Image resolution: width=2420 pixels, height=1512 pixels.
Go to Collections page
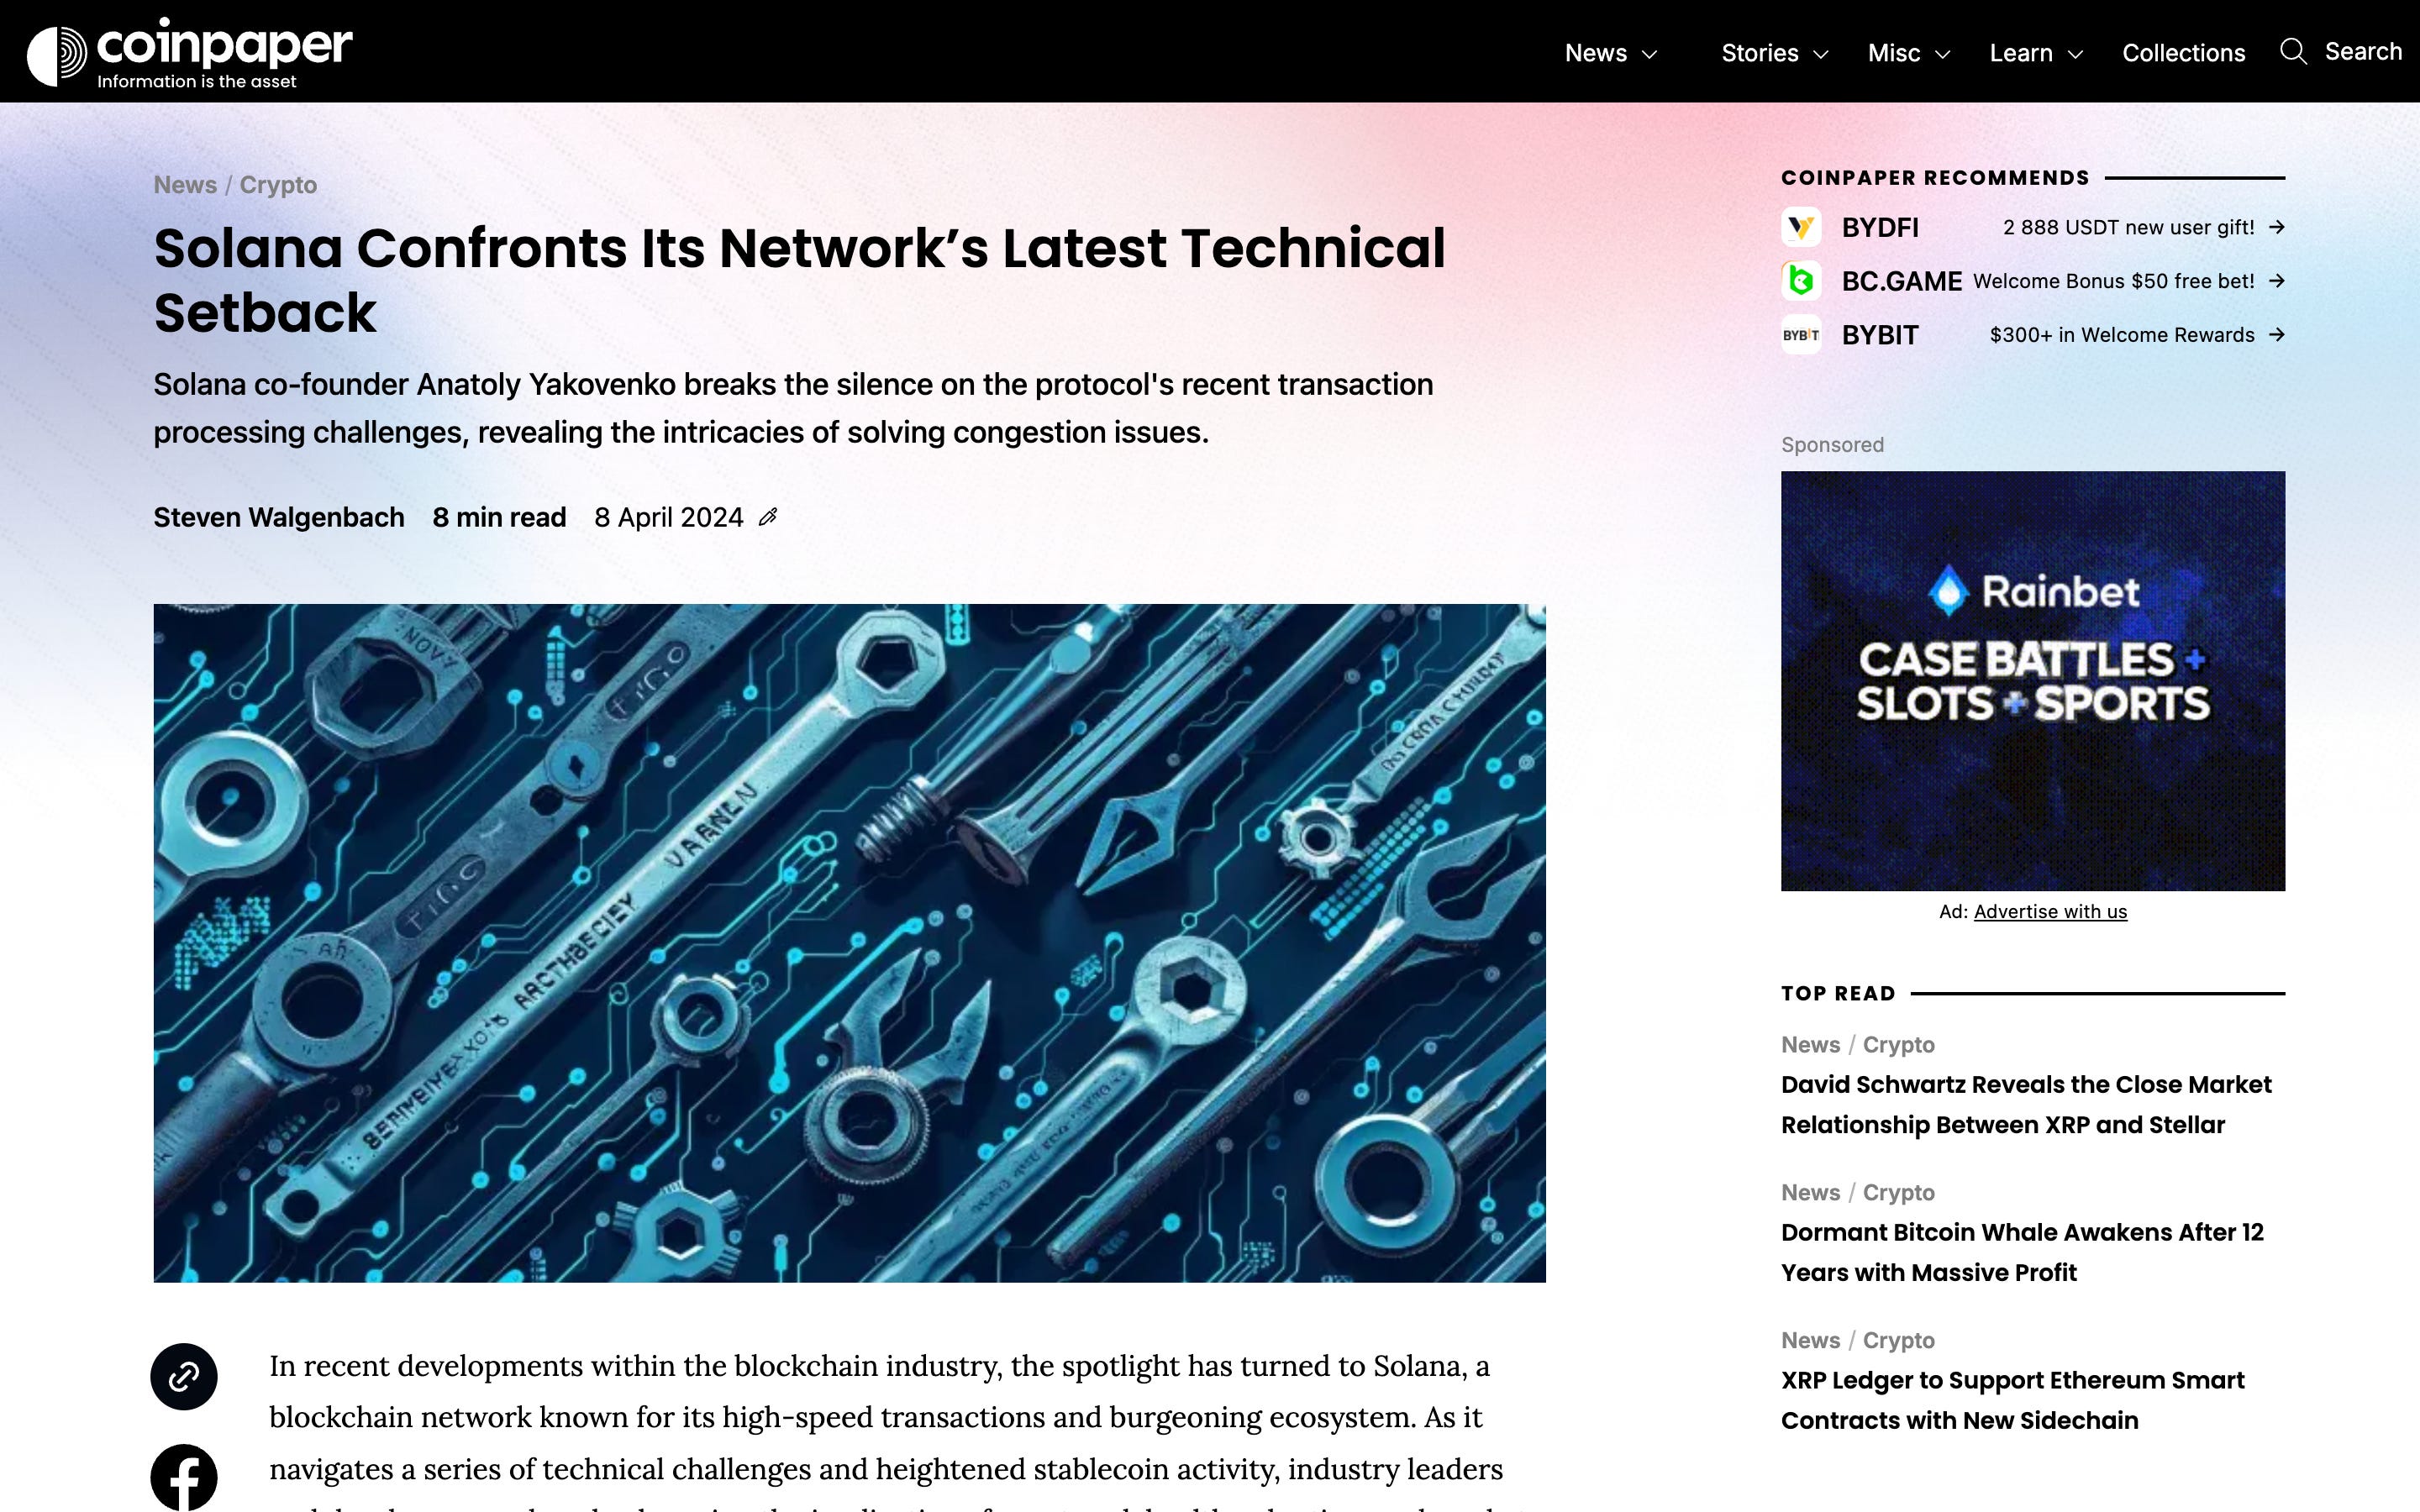pos(2183,53)
